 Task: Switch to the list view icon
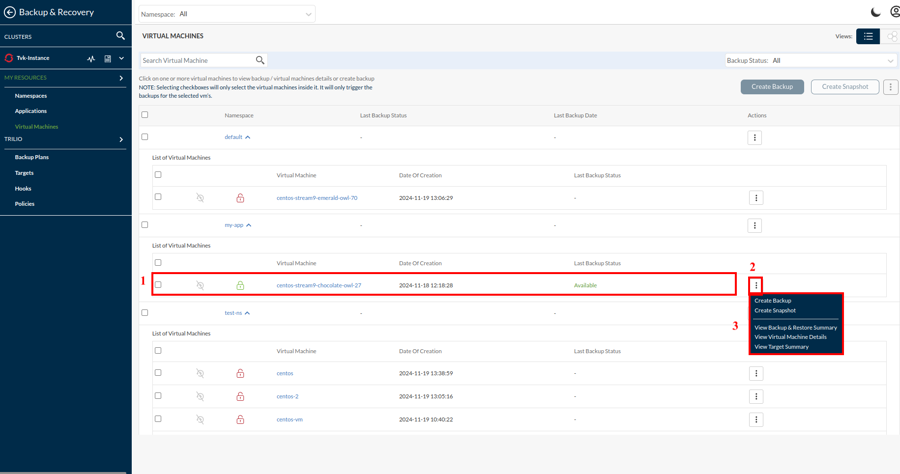pyautogui.click(x=868, y=37)
